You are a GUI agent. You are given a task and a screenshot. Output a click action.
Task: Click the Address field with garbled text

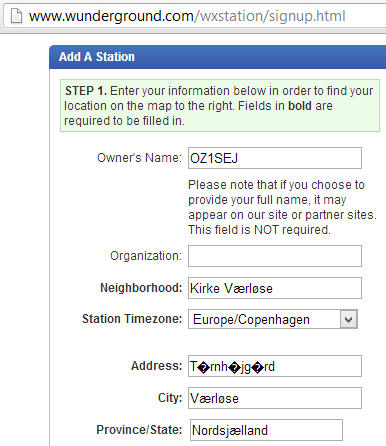(275, 366)
